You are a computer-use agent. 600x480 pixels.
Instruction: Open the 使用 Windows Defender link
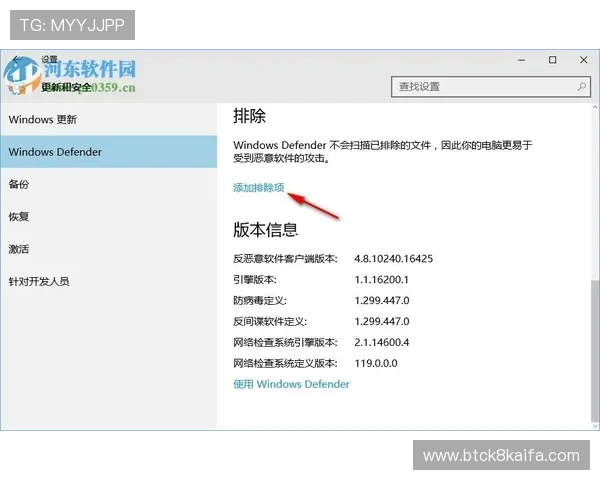(291, 384)
